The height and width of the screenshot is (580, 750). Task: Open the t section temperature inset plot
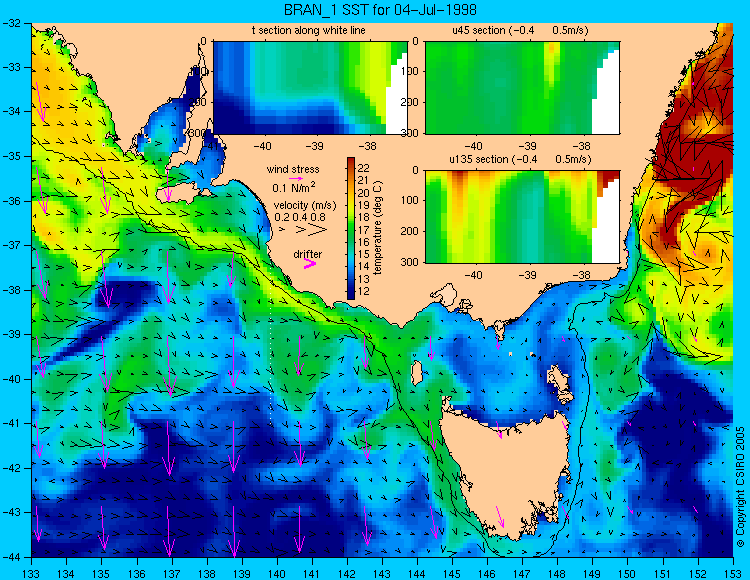point(310,88)
